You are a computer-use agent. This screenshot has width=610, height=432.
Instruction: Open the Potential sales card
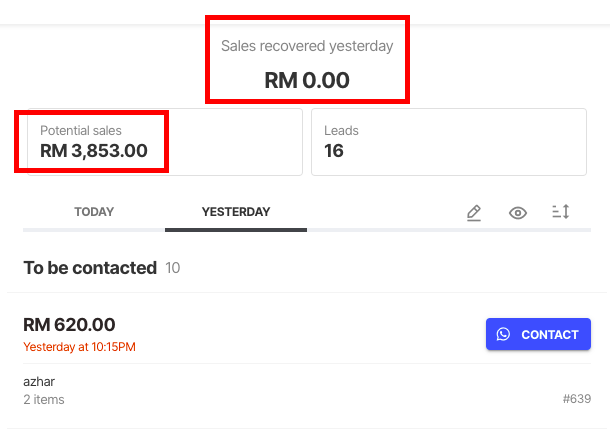tap(165, 142)
